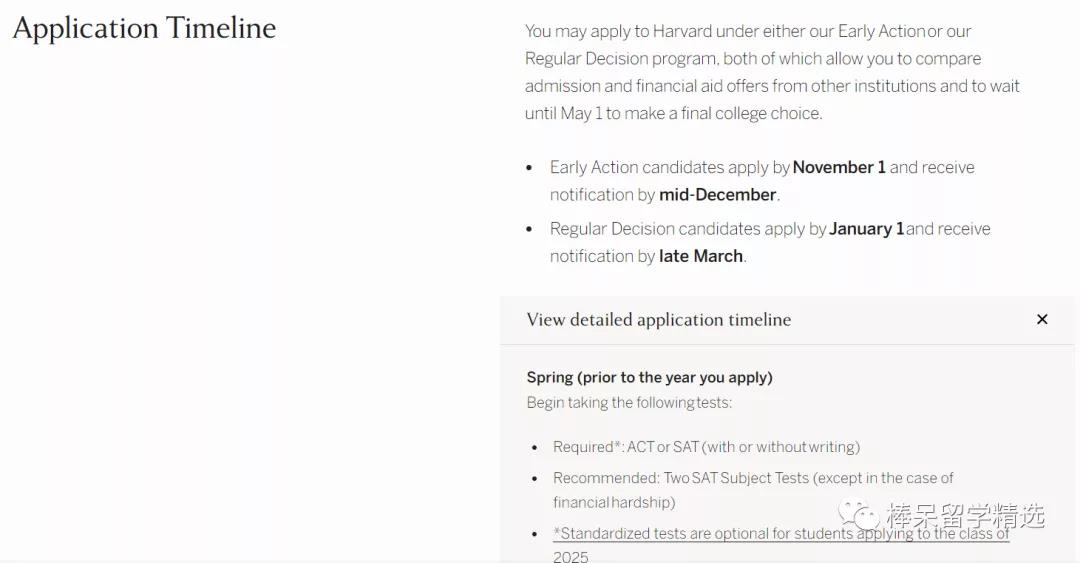This screenshot has height=563, width=1080.
Task: Click 'until May 1 to make a final college choice'
Action: click(x=674, y=114)
